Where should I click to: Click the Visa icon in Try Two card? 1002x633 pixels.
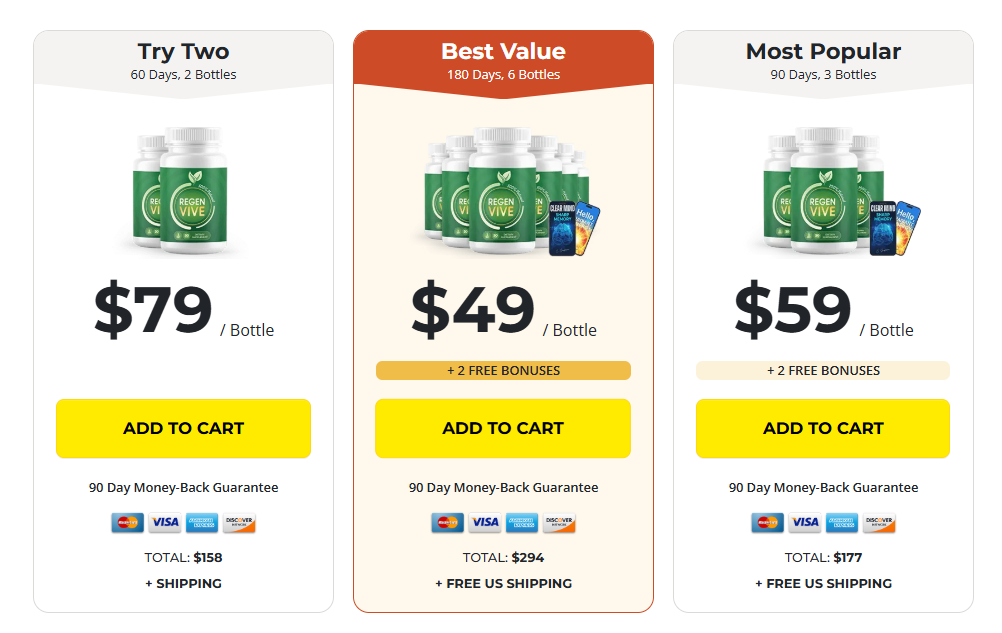[164, 522]
